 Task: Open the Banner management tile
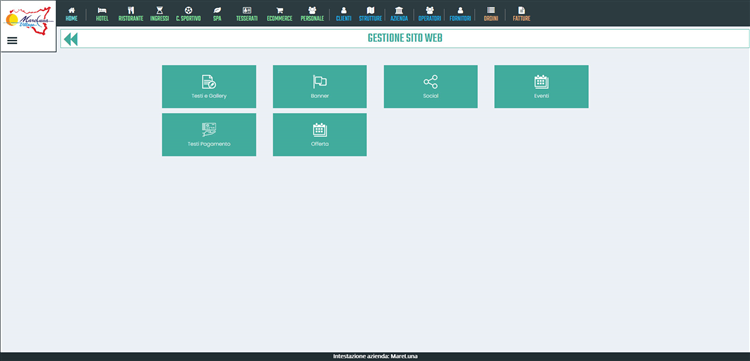click(x=320, y=87)
